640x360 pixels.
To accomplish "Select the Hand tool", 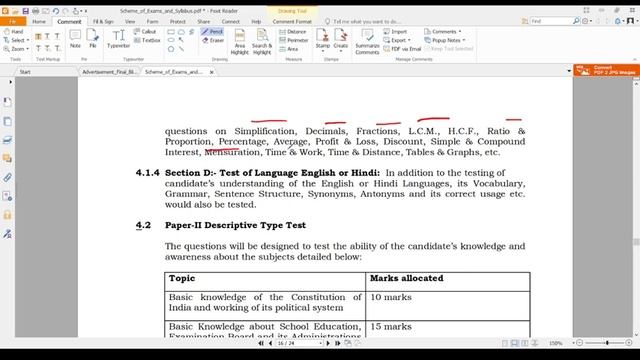I will coord(13,31).
